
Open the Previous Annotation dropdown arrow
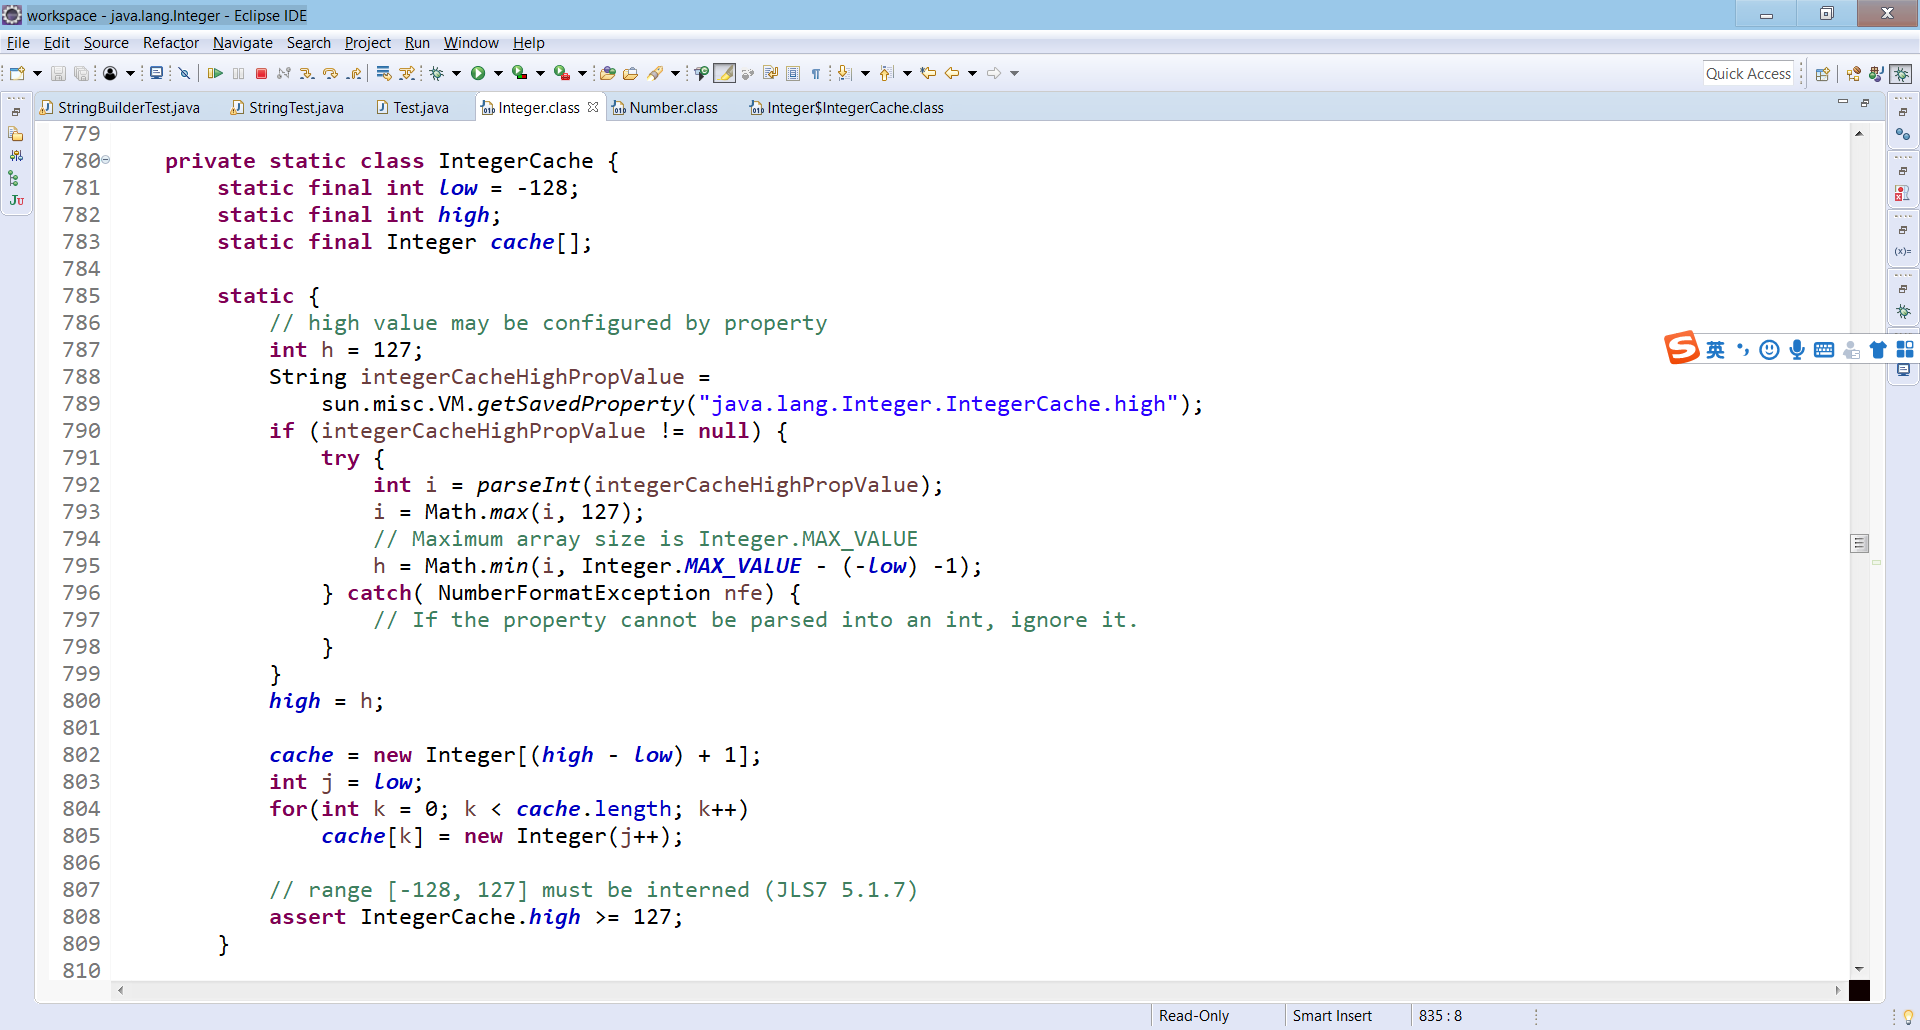click(x=907, y=73)
